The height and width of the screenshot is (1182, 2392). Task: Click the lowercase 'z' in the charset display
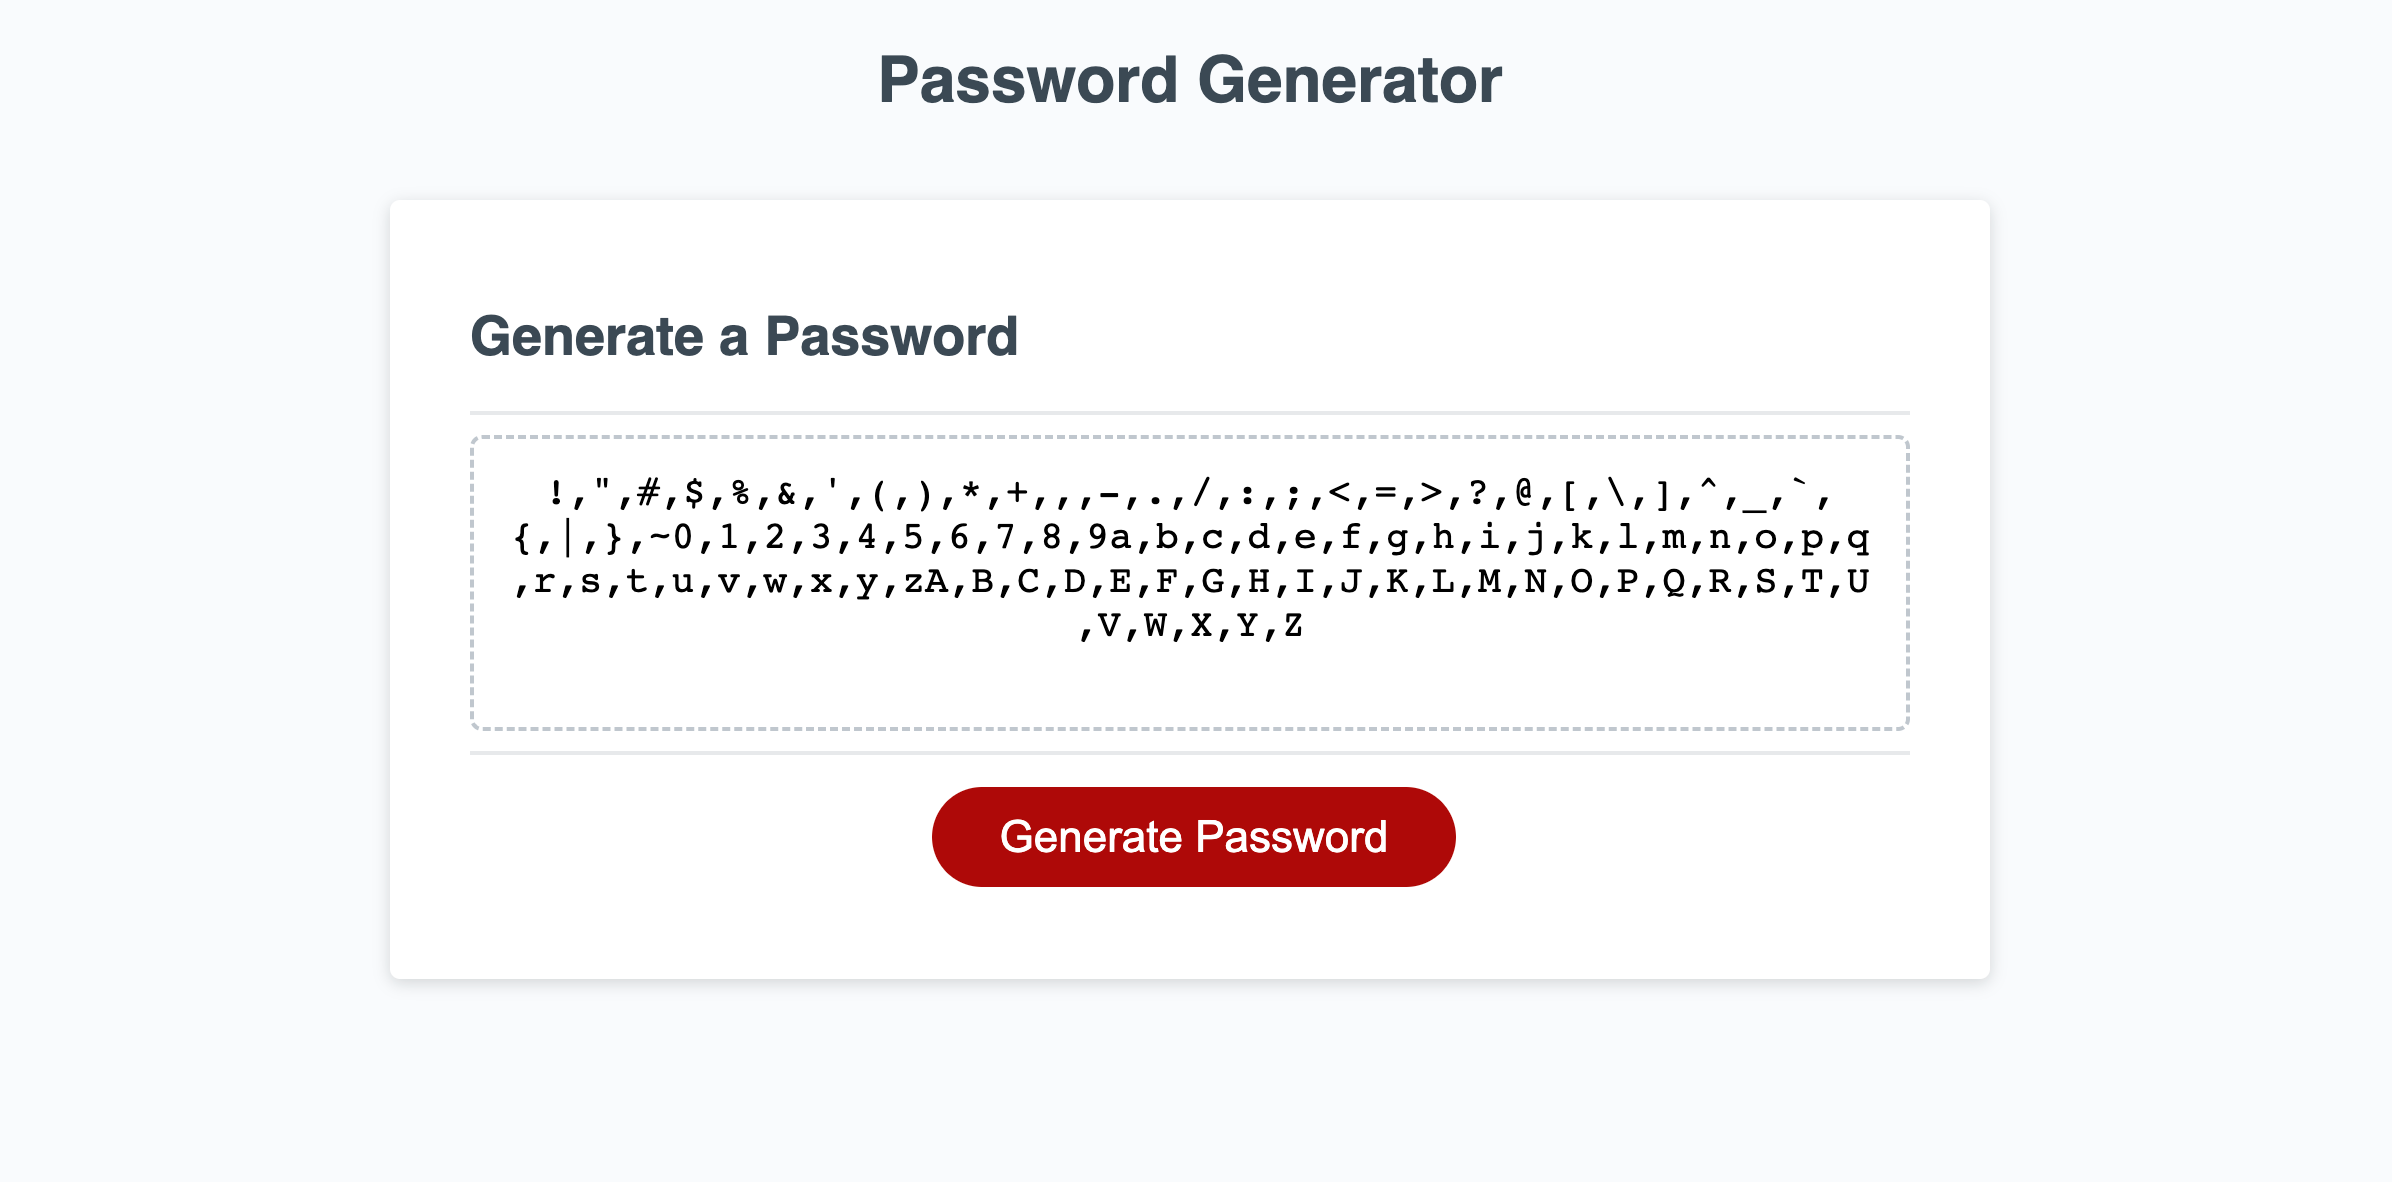(913, 583)
